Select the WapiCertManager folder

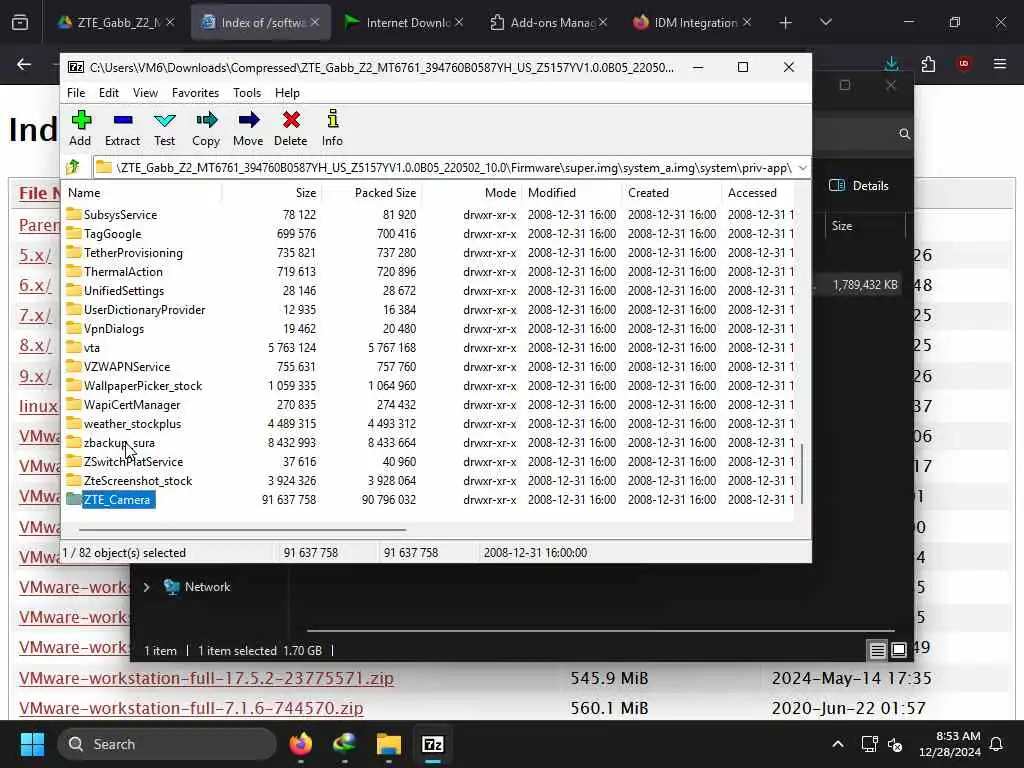click(x=131, y=404)
